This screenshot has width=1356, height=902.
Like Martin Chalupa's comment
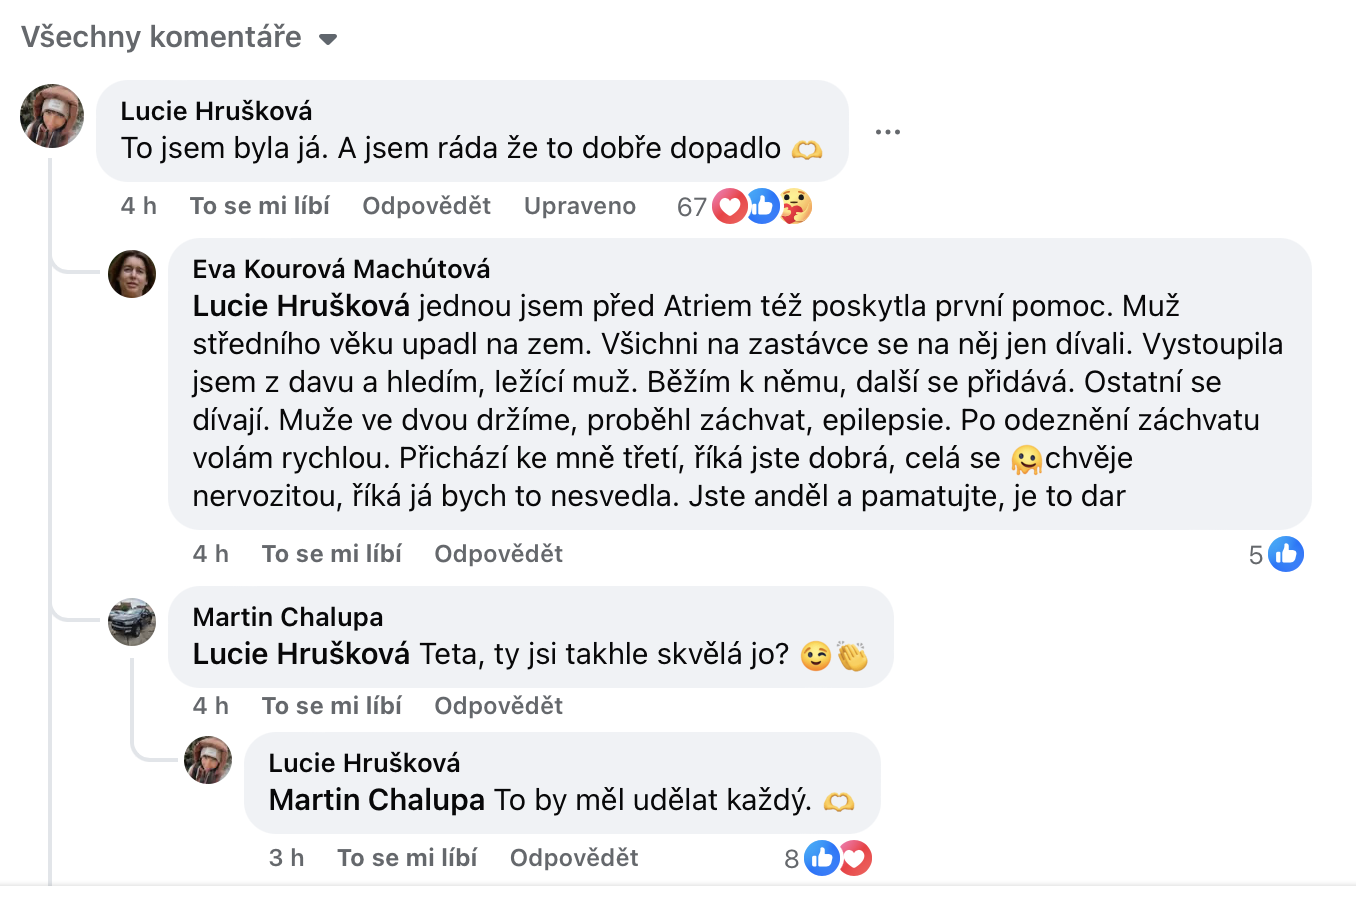click(332, 706)
